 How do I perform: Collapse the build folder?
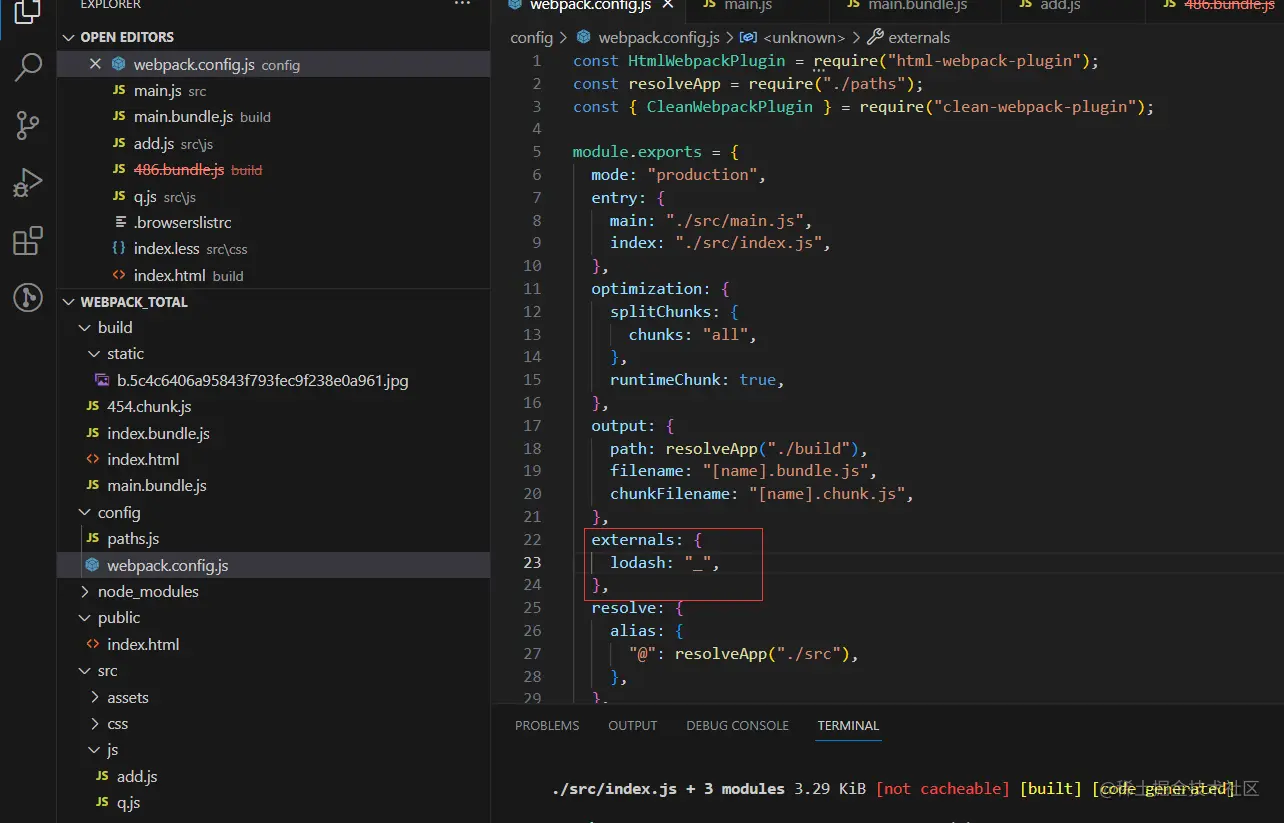(x=85, y=327)
